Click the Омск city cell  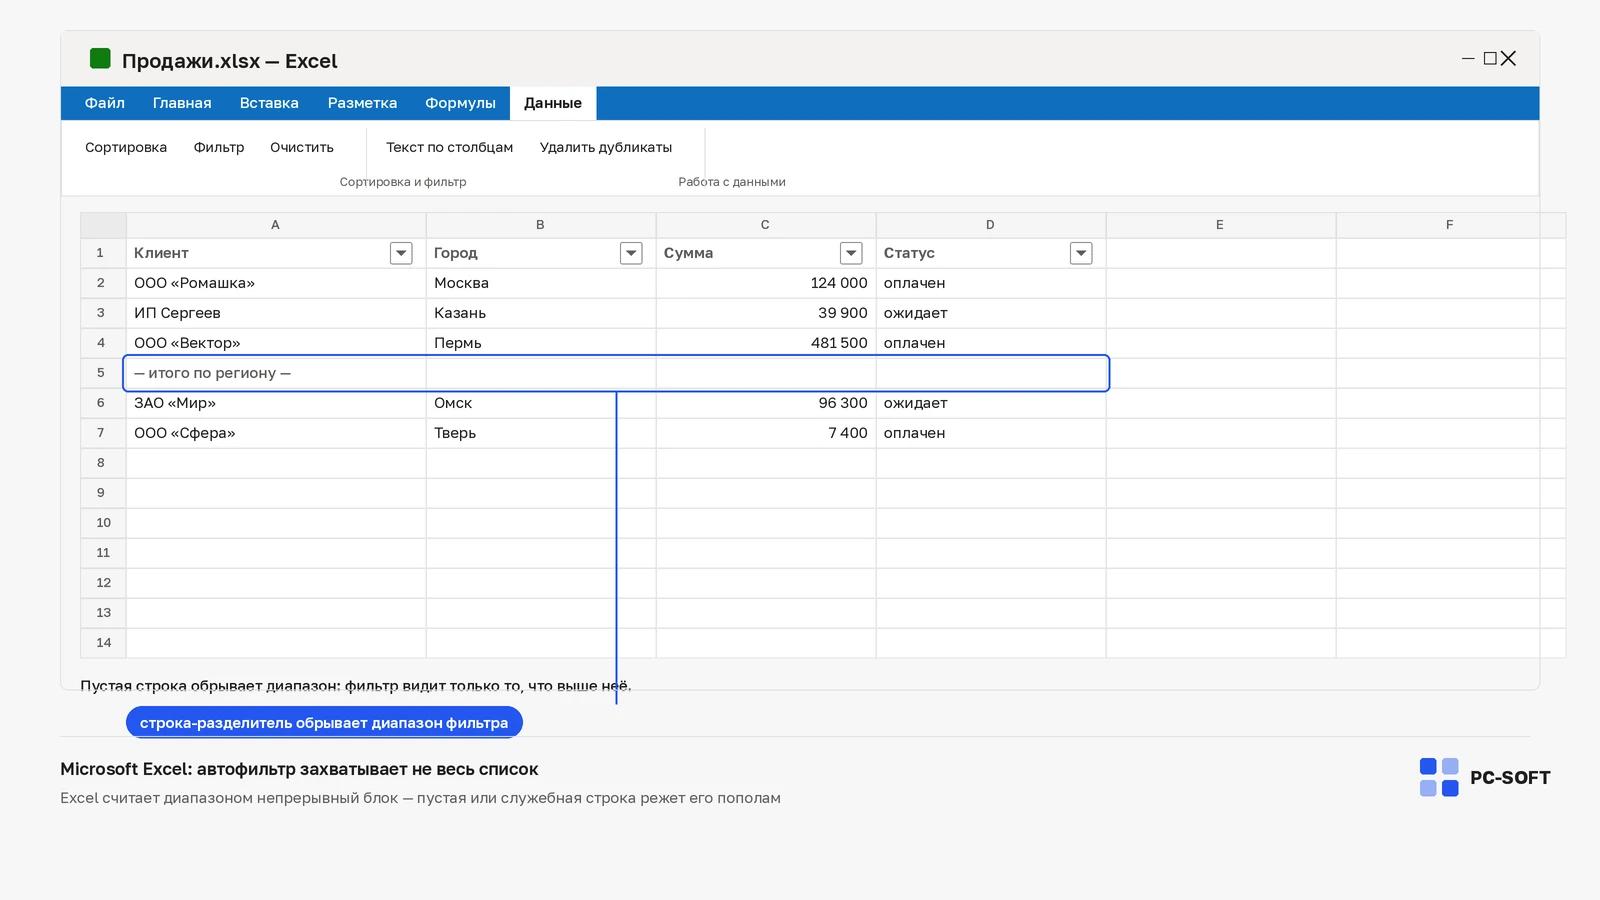[x=541, y=403]
